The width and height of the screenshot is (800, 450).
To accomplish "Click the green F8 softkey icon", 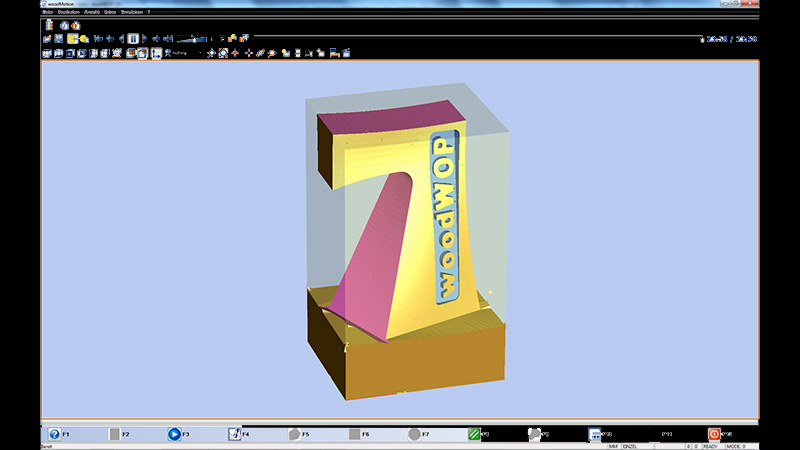I will 474,435.
